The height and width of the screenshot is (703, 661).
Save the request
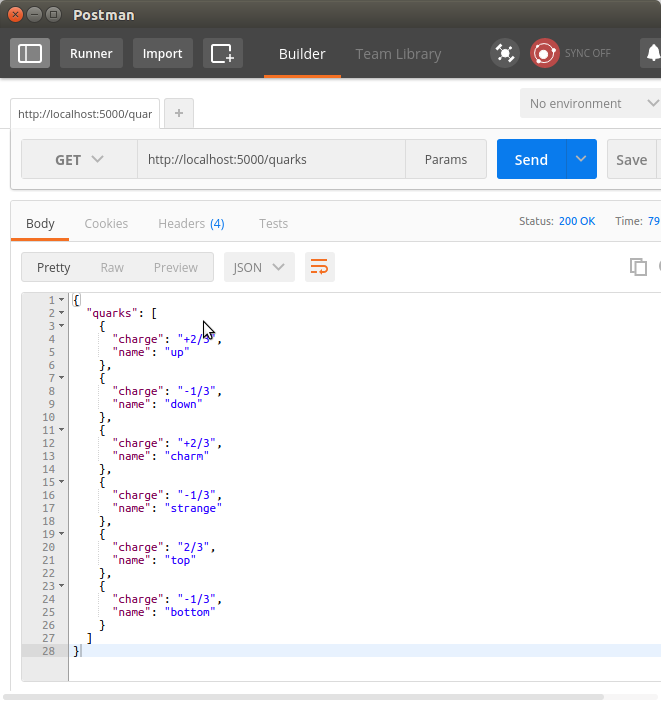(x=631, y=159)
